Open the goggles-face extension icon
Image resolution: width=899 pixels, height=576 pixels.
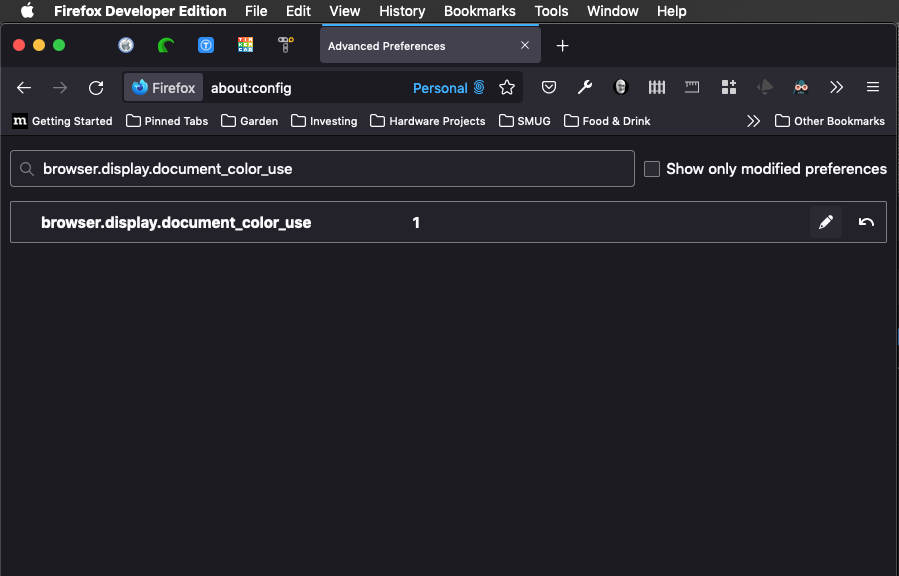pos(800,87)
